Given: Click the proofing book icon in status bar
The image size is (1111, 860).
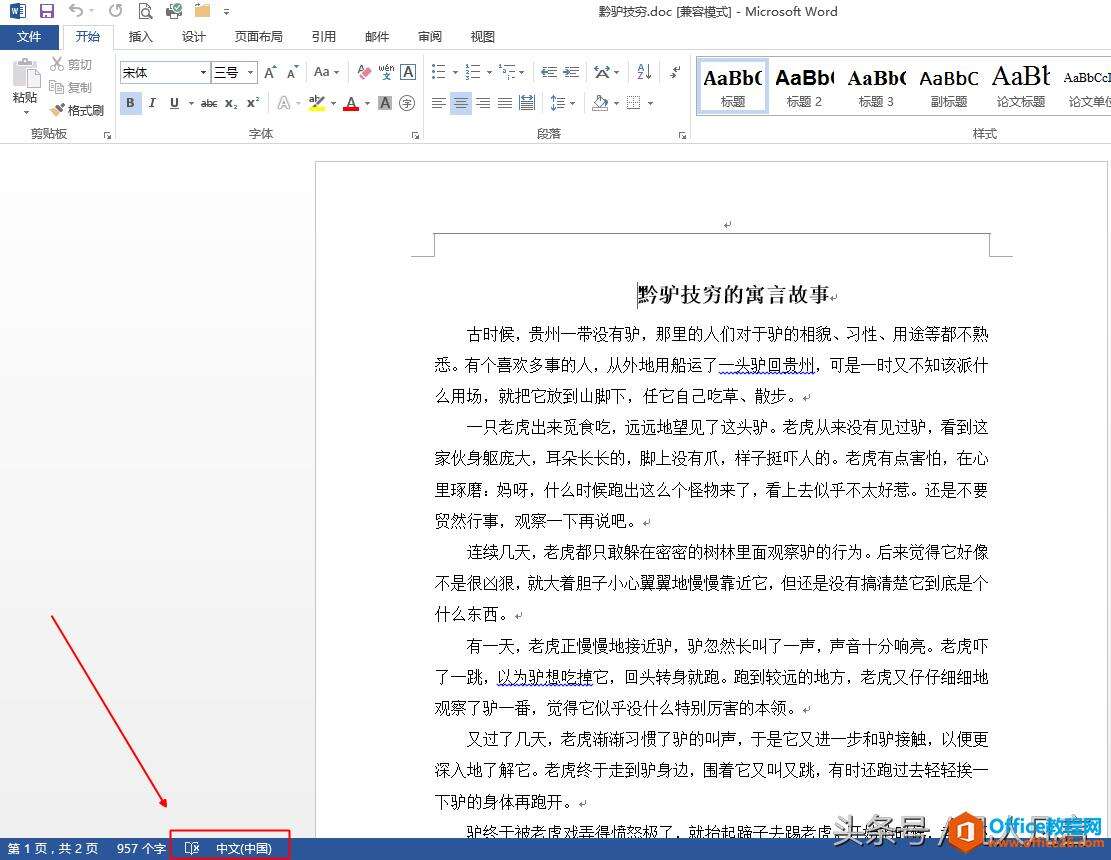Looking at the screenshot, I should point(192,848).
